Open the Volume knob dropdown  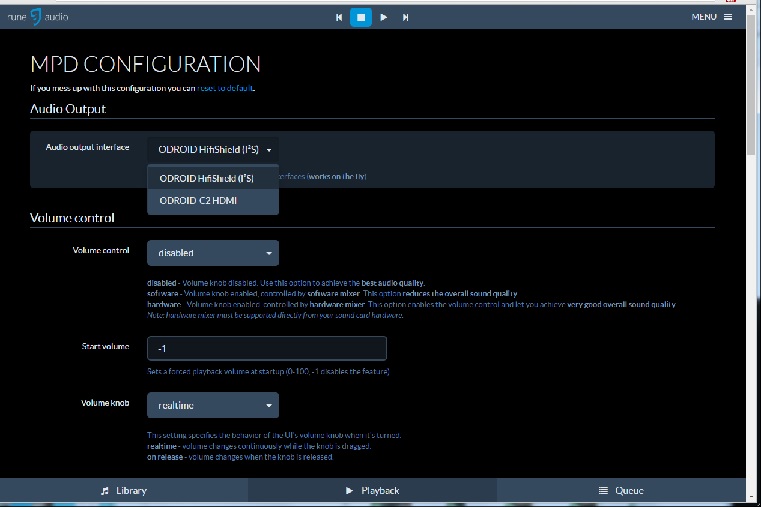pos(213,405)
